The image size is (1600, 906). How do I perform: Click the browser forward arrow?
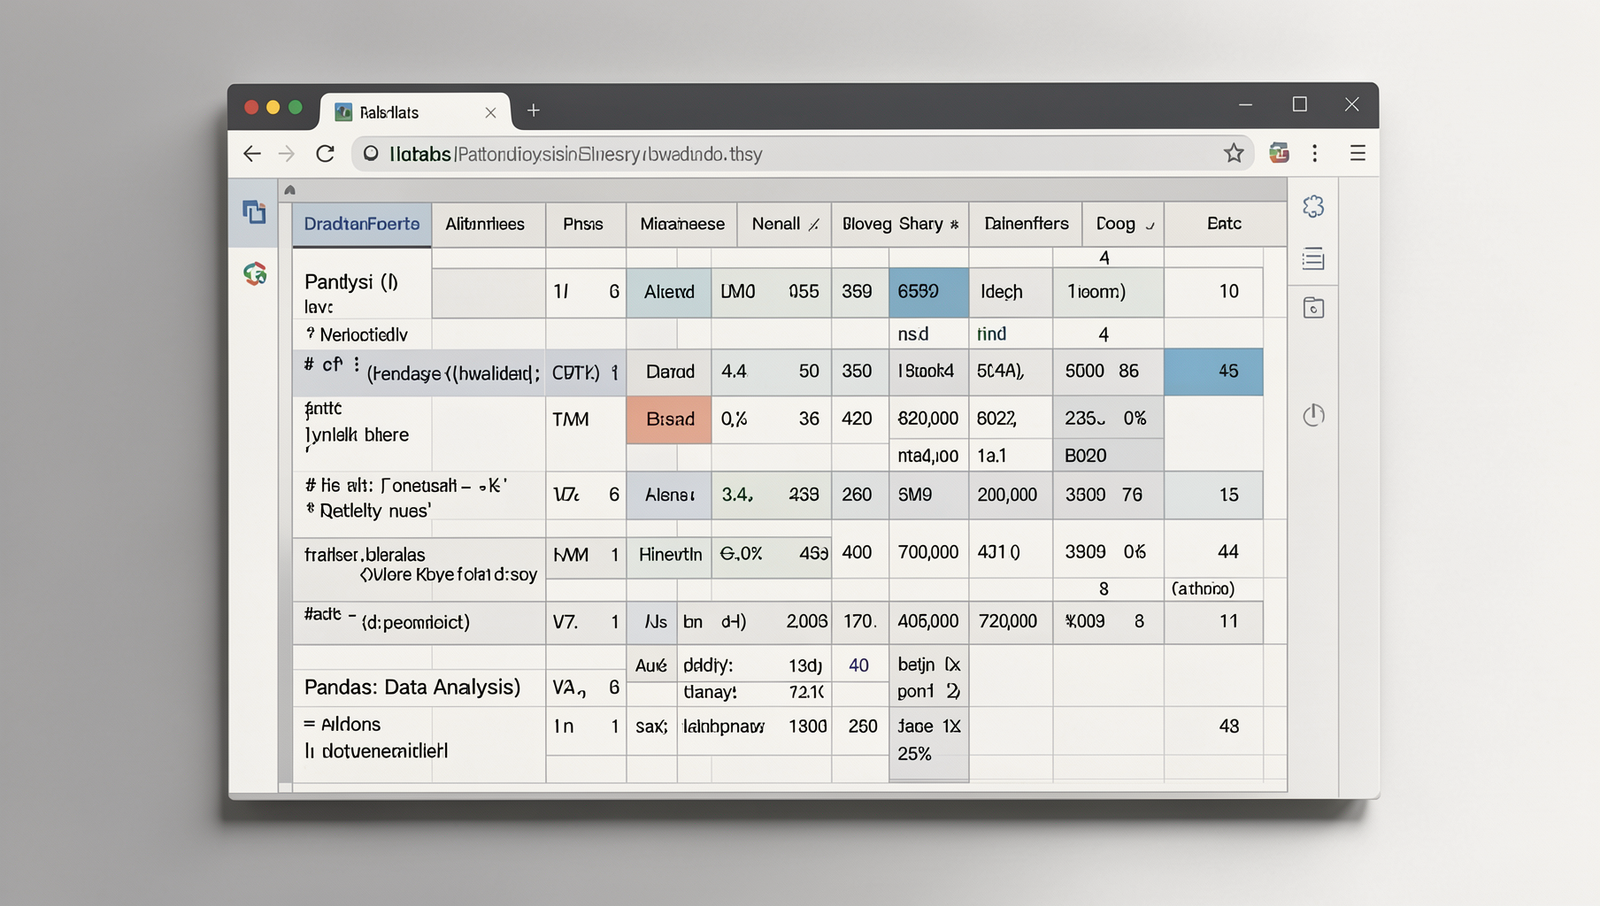(287, 153)
